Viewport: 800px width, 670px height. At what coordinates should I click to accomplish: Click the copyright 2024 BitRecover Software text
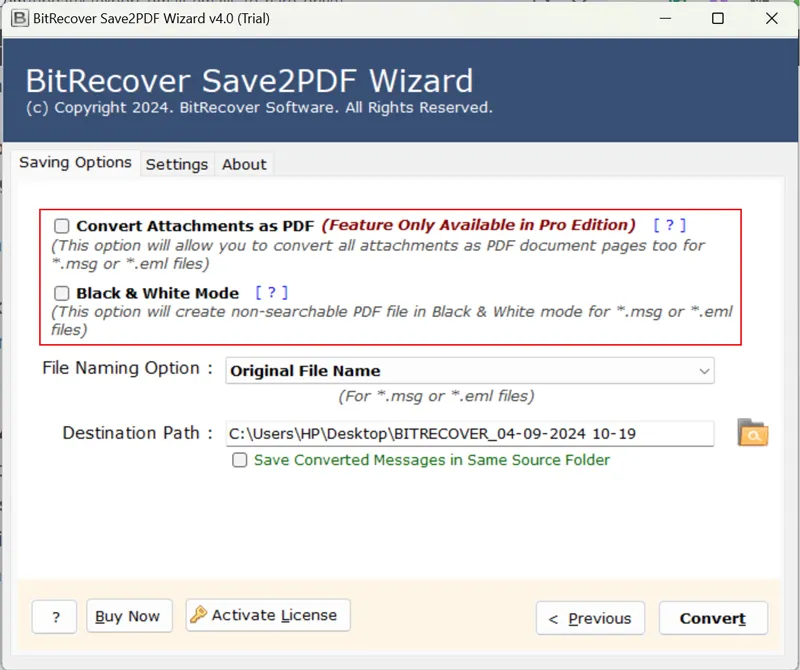259,108
